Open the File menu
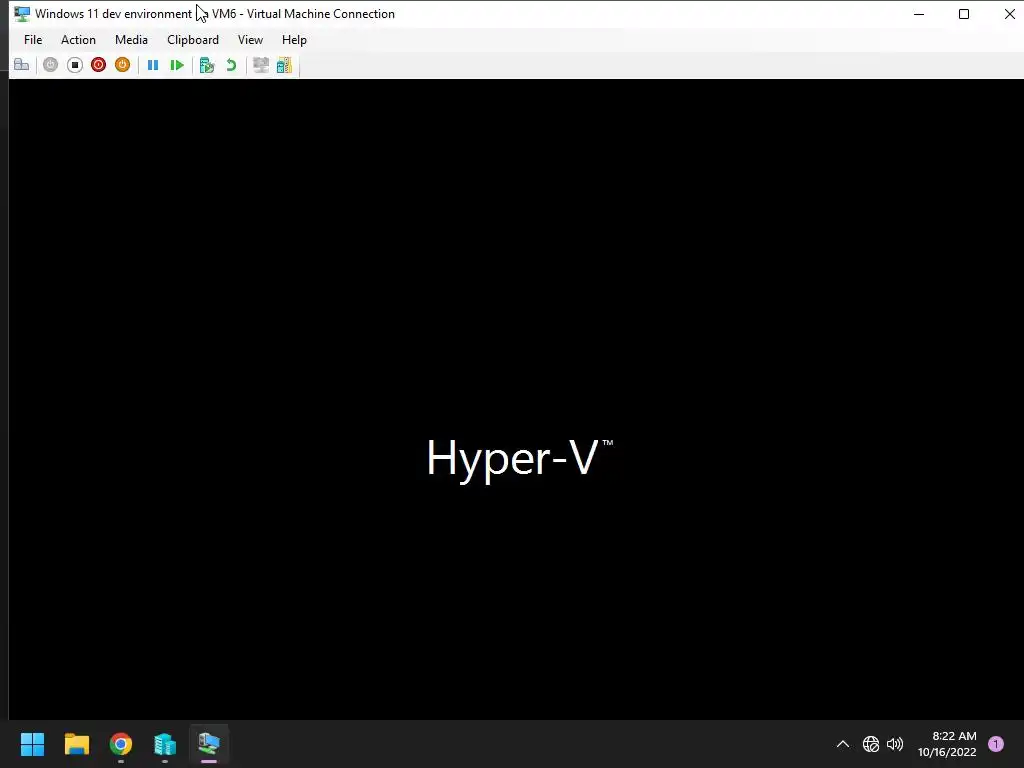 [x=33, y=40]
